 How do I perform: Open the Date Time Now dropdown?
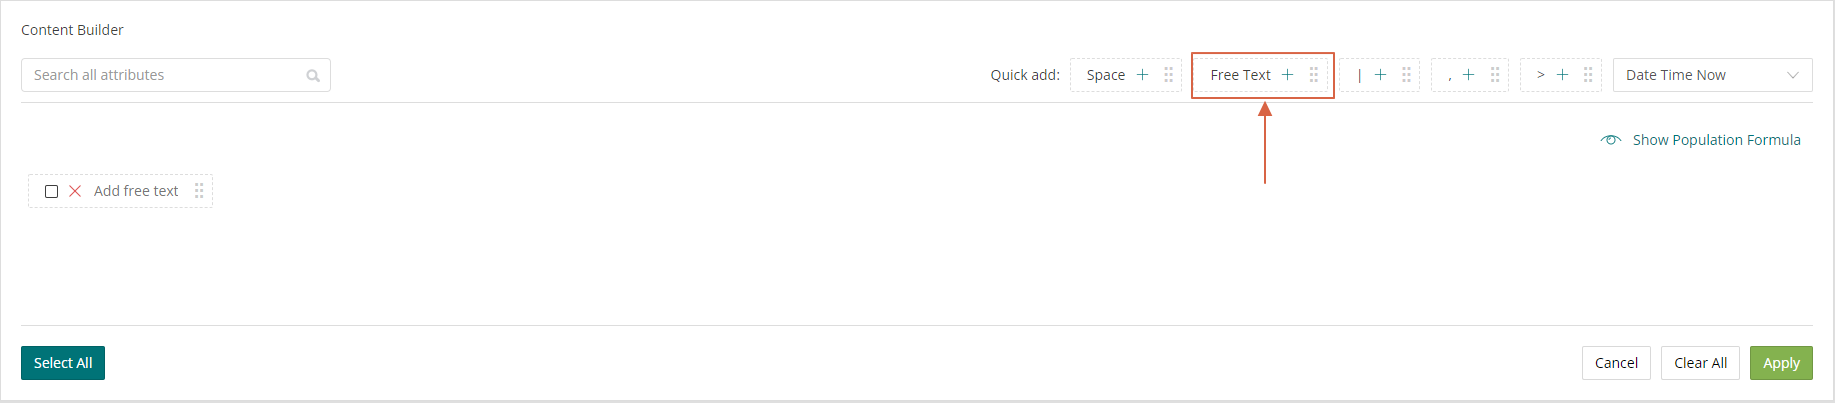pyautogui.click(x=1712, y=75)
